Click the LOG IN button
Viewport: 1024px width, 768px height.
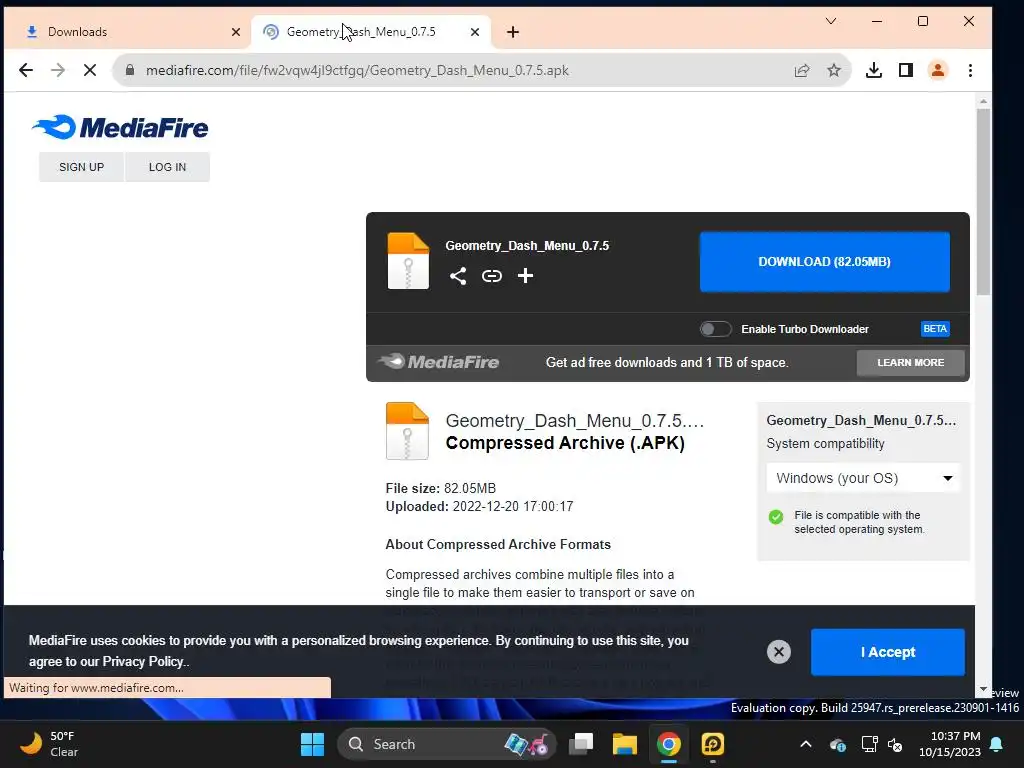tap(167, 167)
